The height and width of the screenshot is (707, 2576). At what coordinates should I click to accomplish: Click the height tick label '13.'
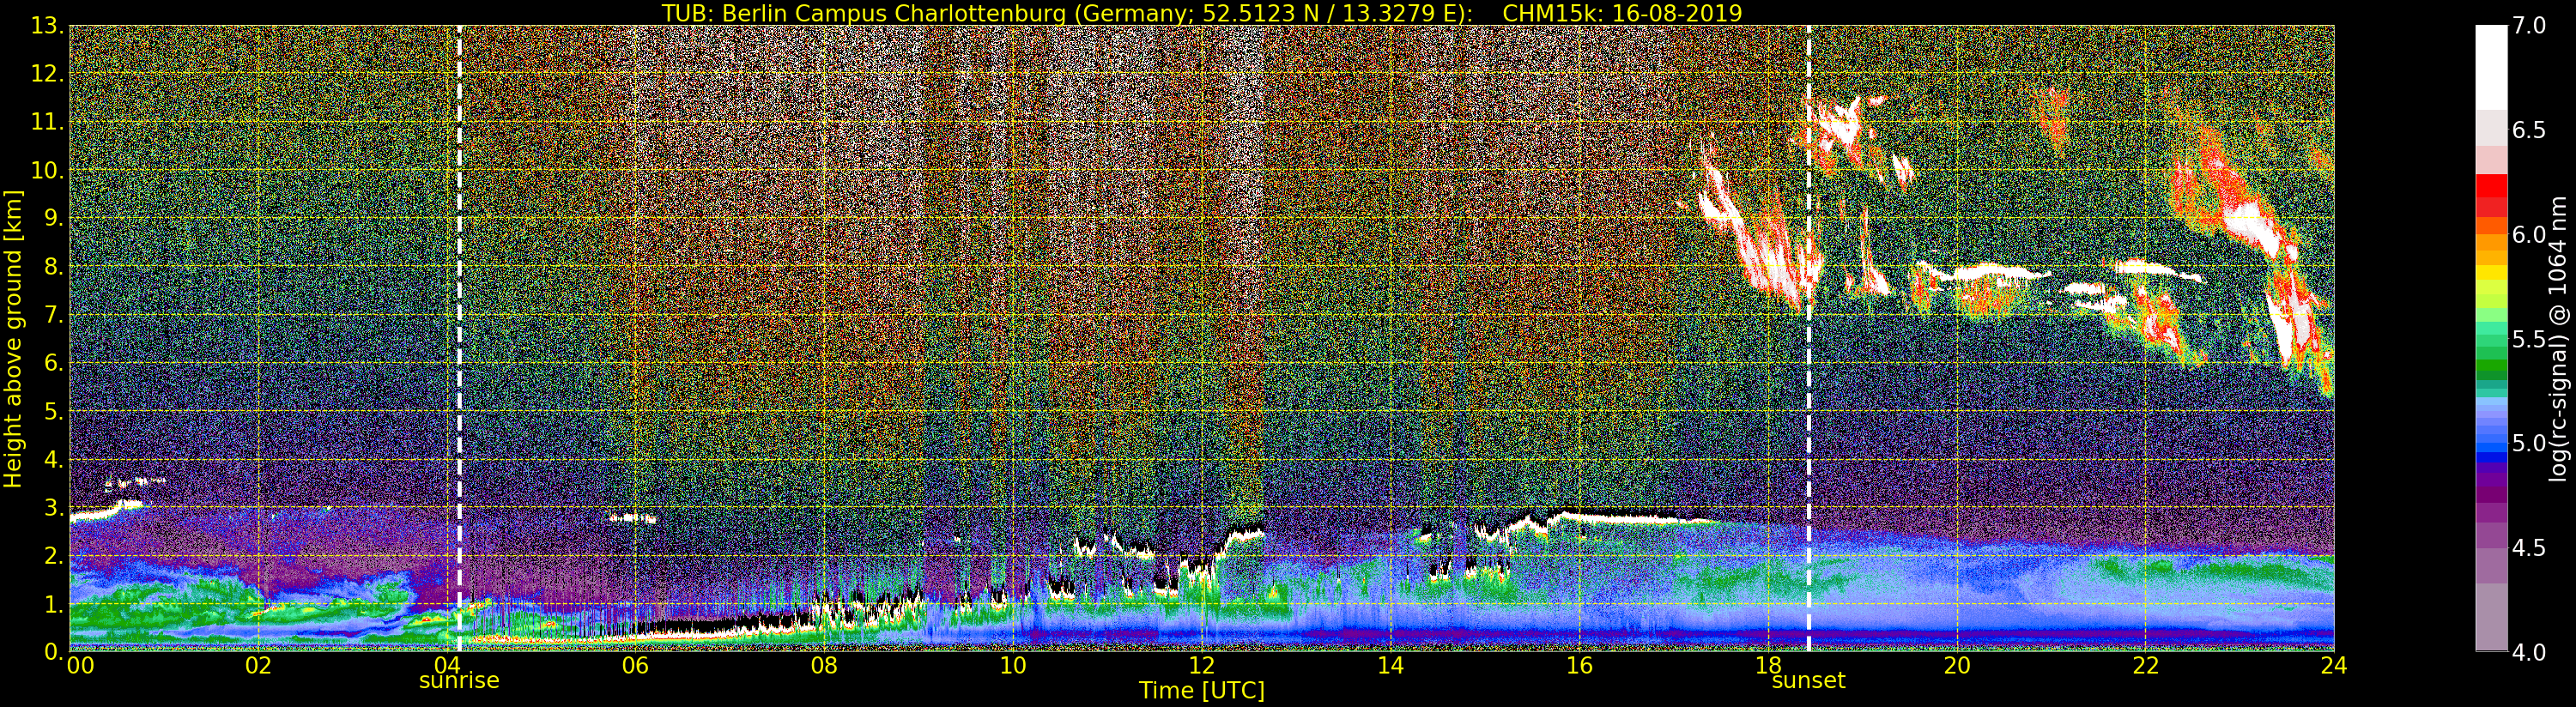coord(47,26)
